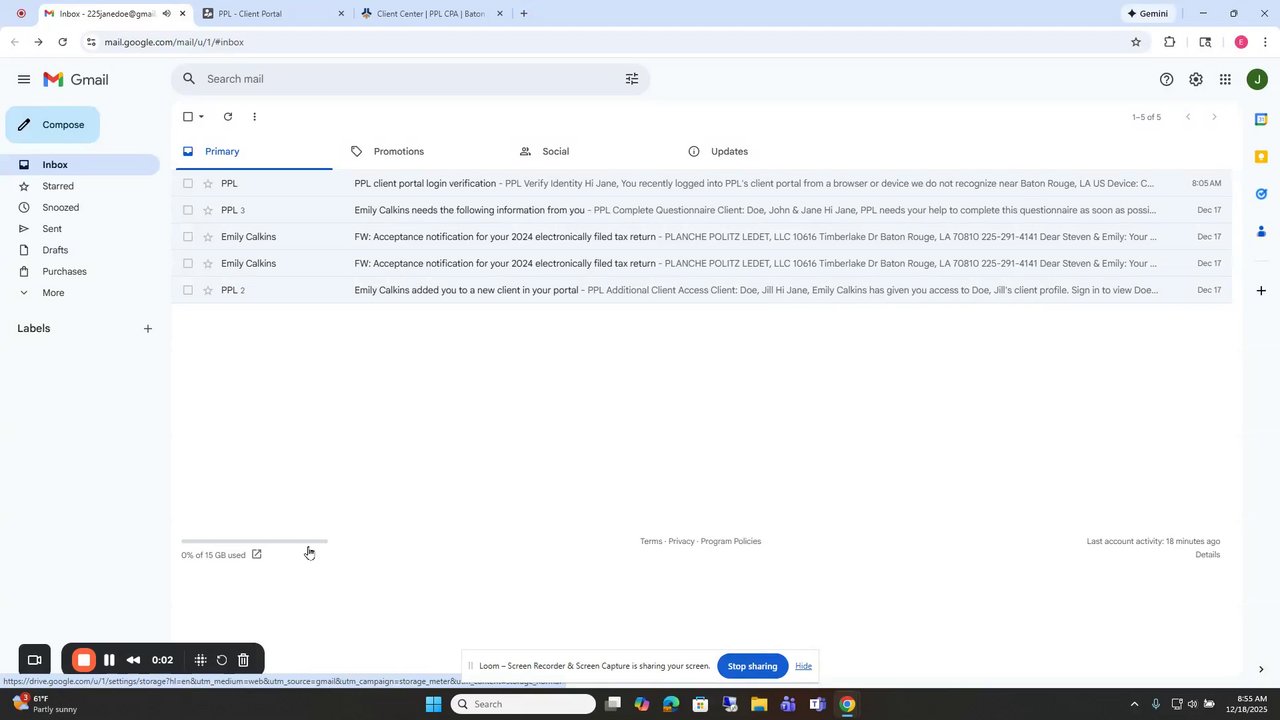1280x720 pixels.
Task: Select checkbox for PPL 2 new client email
Action: coord(188,290)
